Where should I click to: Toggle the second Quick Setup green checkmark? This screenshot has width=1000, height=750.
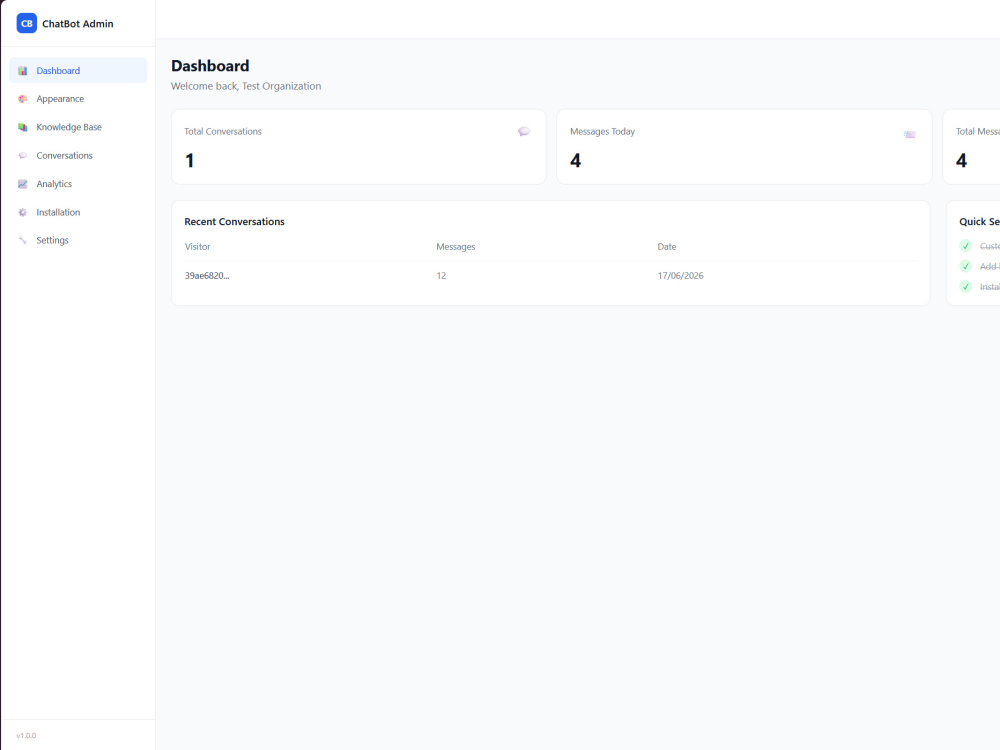966,267
